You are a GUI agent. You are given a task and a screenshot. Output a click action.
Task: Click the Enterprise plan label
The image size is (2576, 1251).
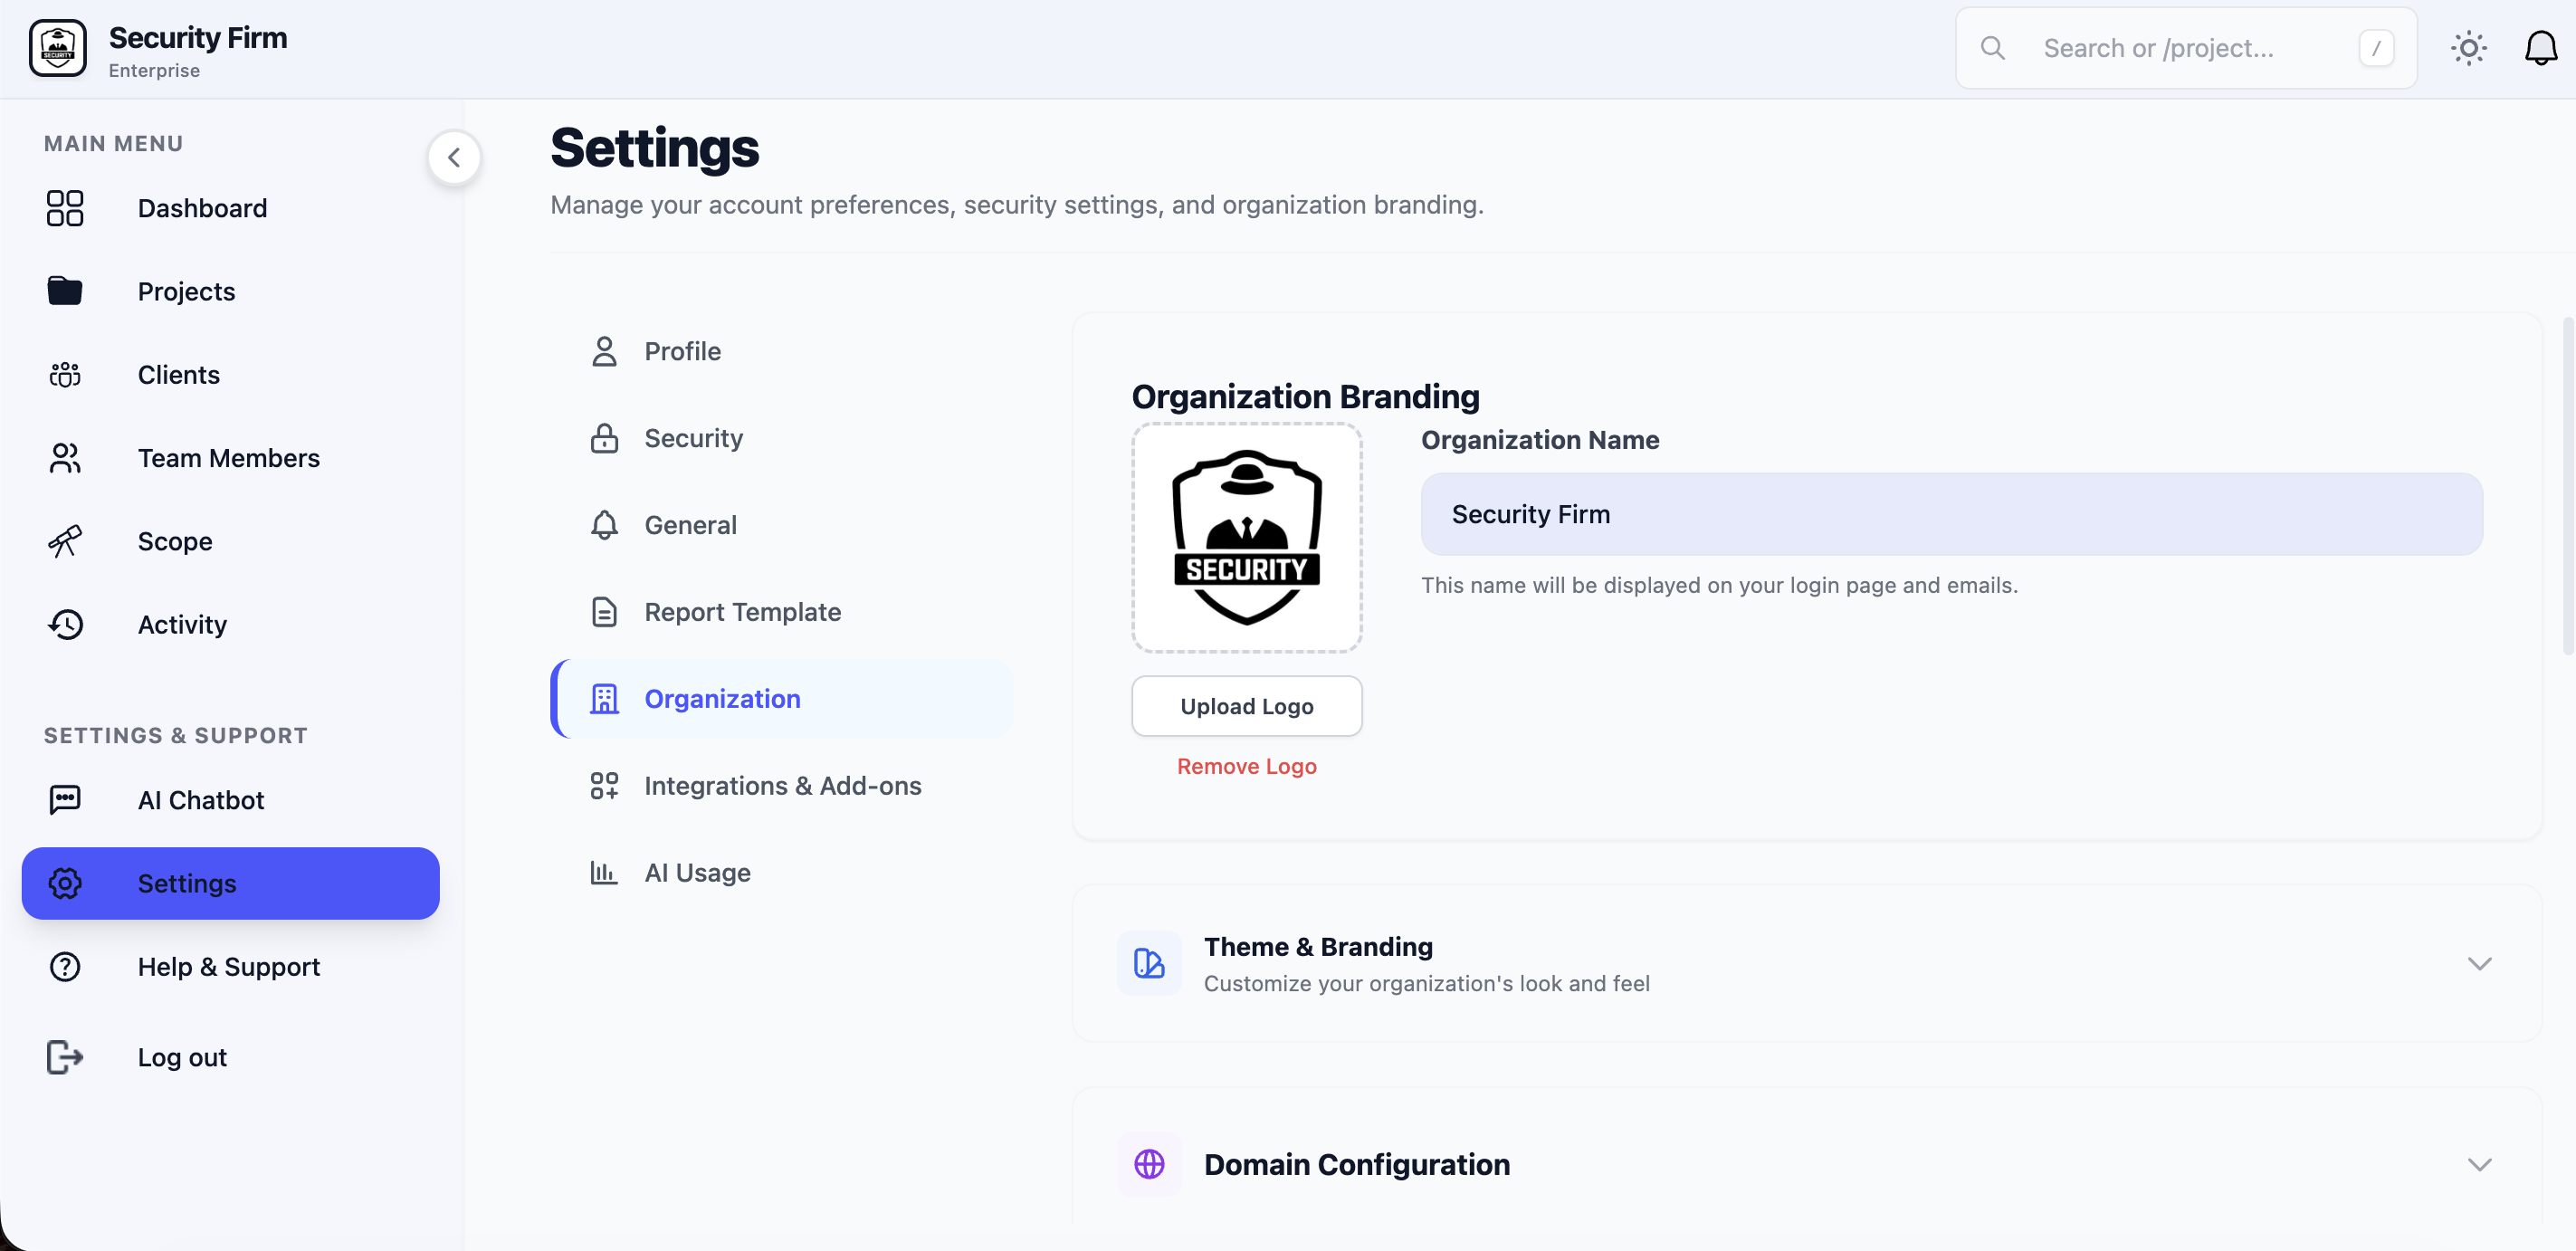154,70
